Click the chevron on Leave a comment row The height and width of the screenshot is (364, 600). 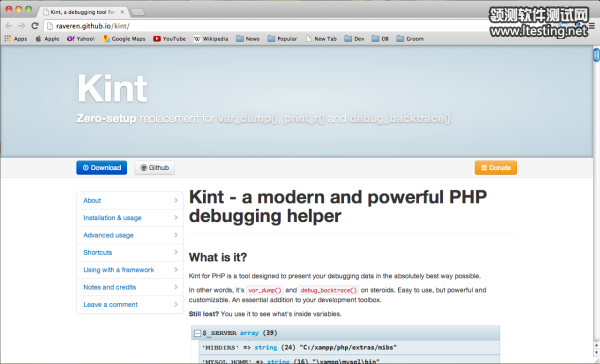coord(176,305)
